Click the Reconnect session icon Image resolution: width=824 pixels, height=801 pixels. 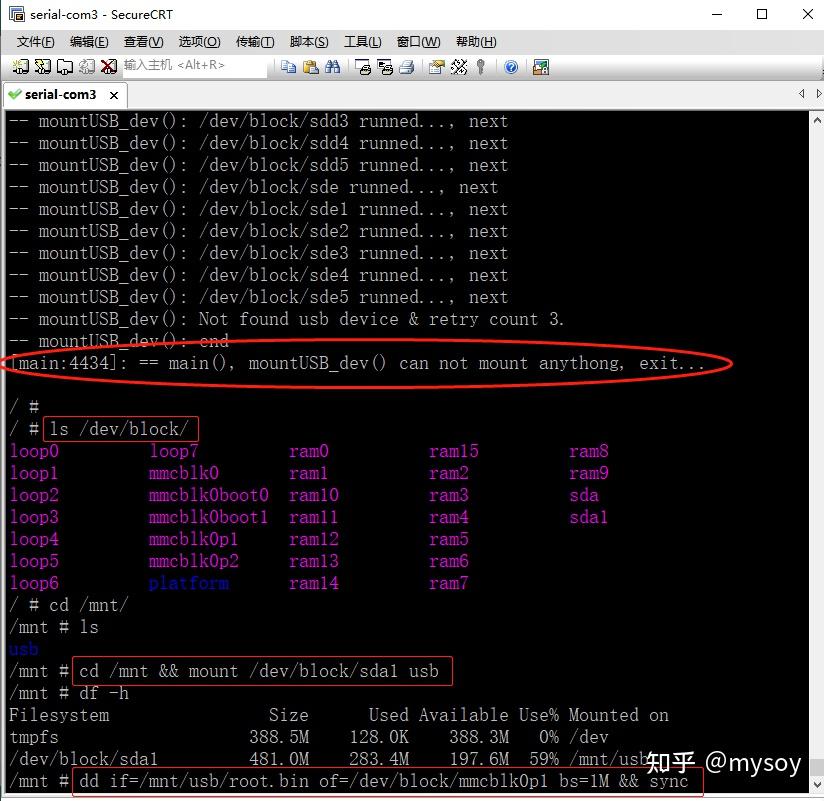tap(87, 66)
